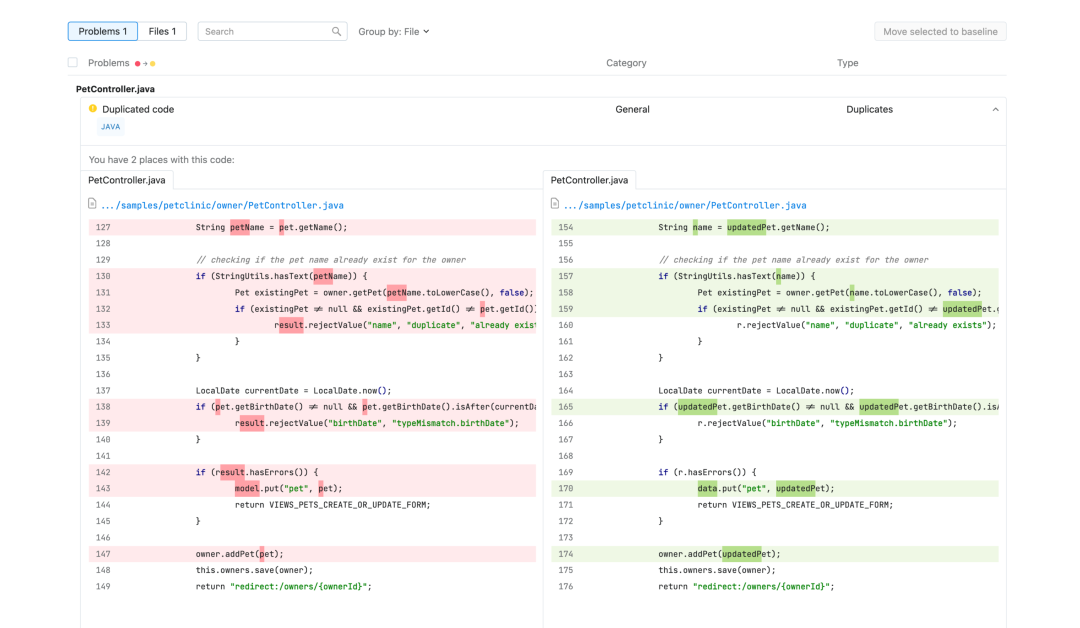Select the right PetController.java code tab
The width and height of the screenshot is (1080, 628).
coord(590,180)
